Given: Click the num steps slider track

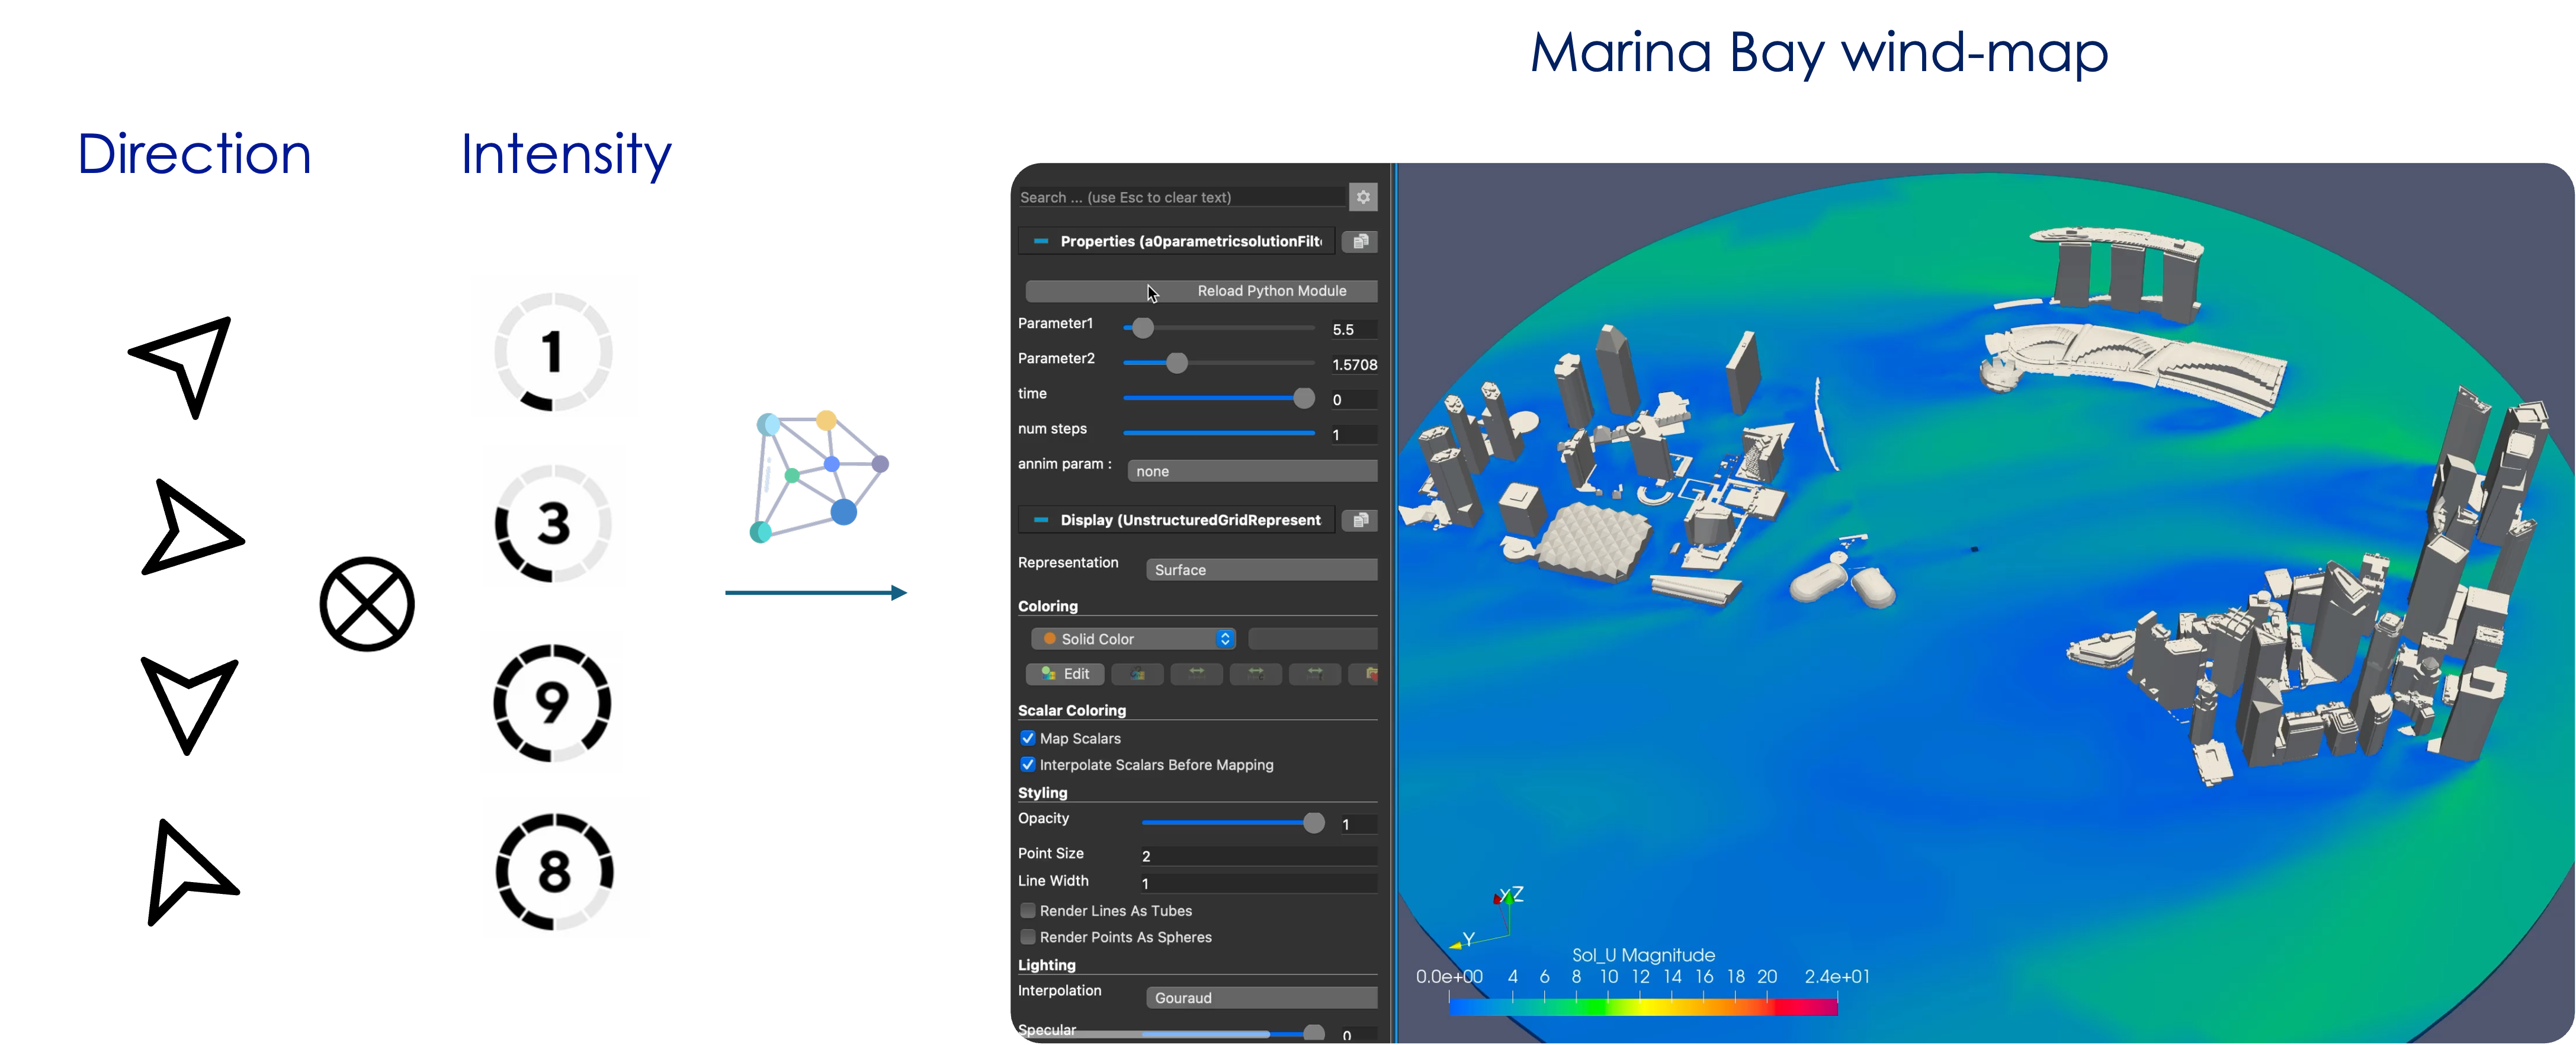Looking at the screenshot, I should pos(1219,433).
